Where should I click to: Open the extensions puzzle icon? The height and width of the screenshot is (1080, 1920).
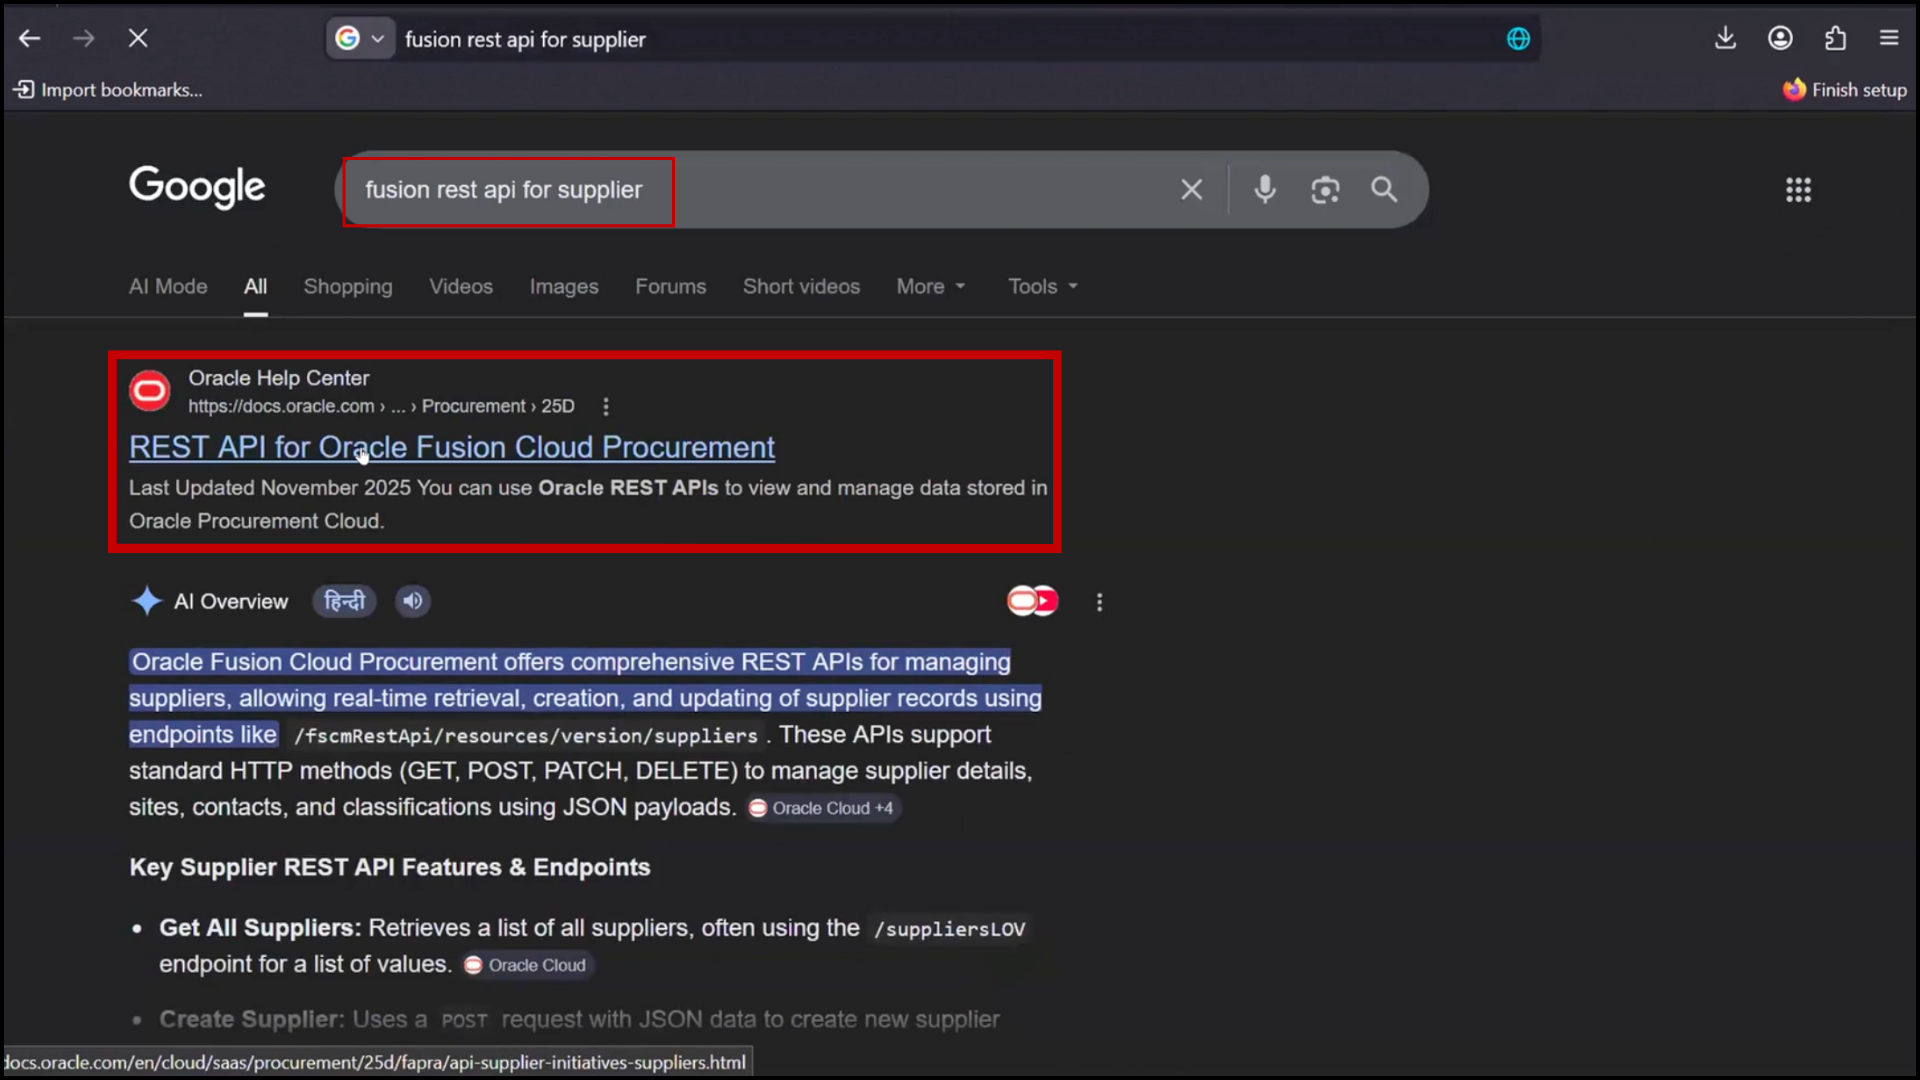click(1835, 38)
